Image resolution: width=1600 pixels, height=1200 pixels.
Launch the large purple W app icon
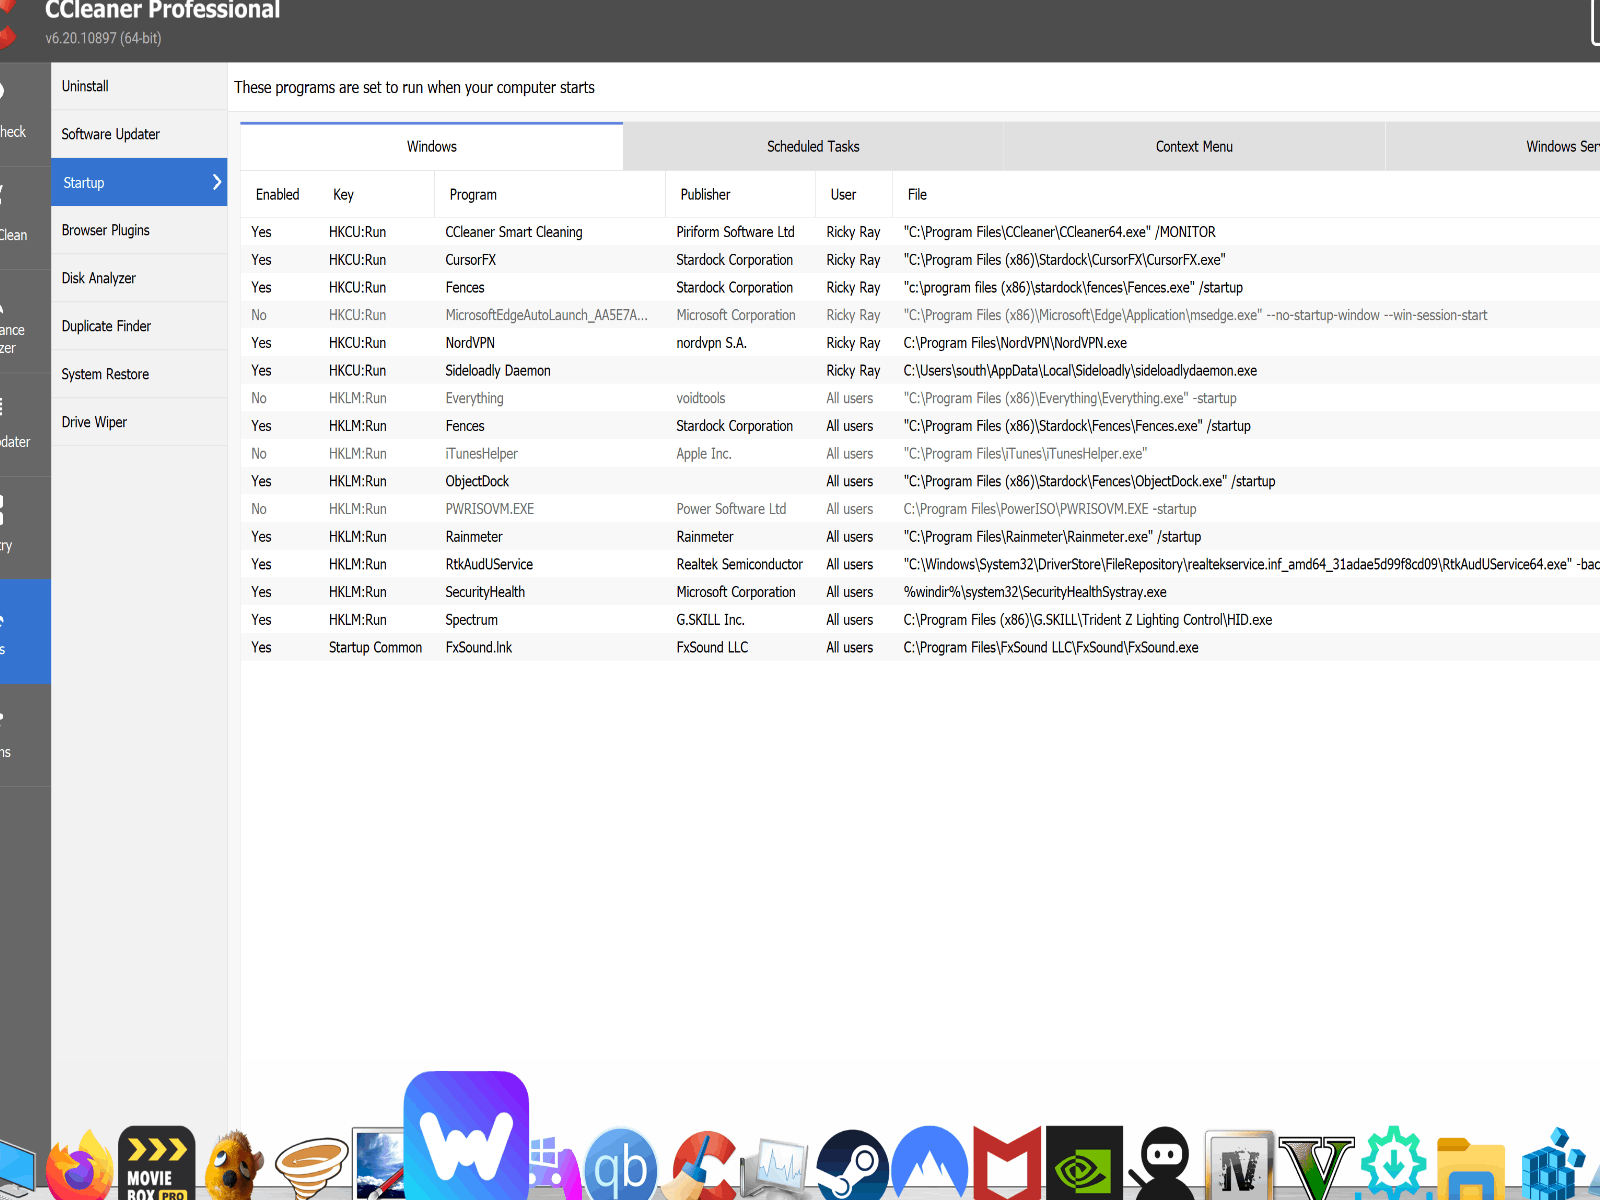point(466,1135)
